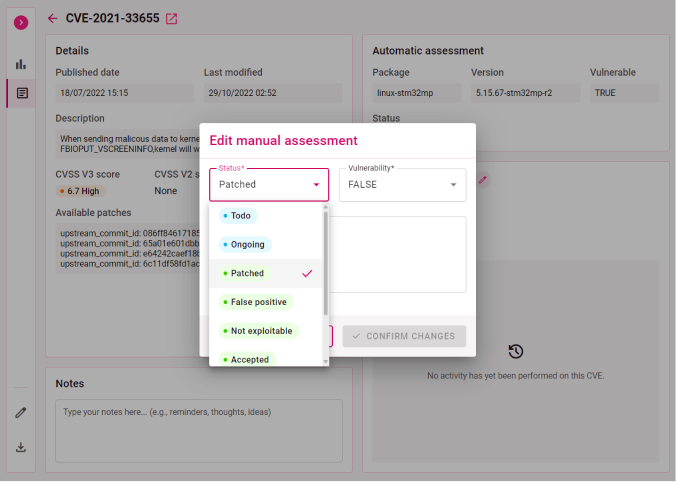The image size is (676, 483).
Task: Click the 6.7 High CVSS V3 badge
Action: coord(80,191)
